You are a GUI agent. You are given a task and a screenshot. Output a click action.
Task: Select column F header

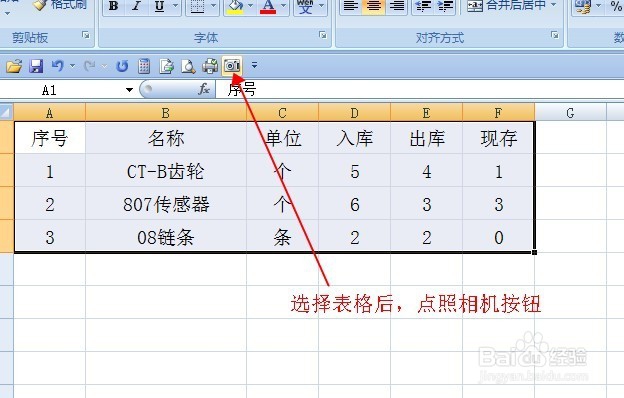pyautogui.click(x=498, y=113)
